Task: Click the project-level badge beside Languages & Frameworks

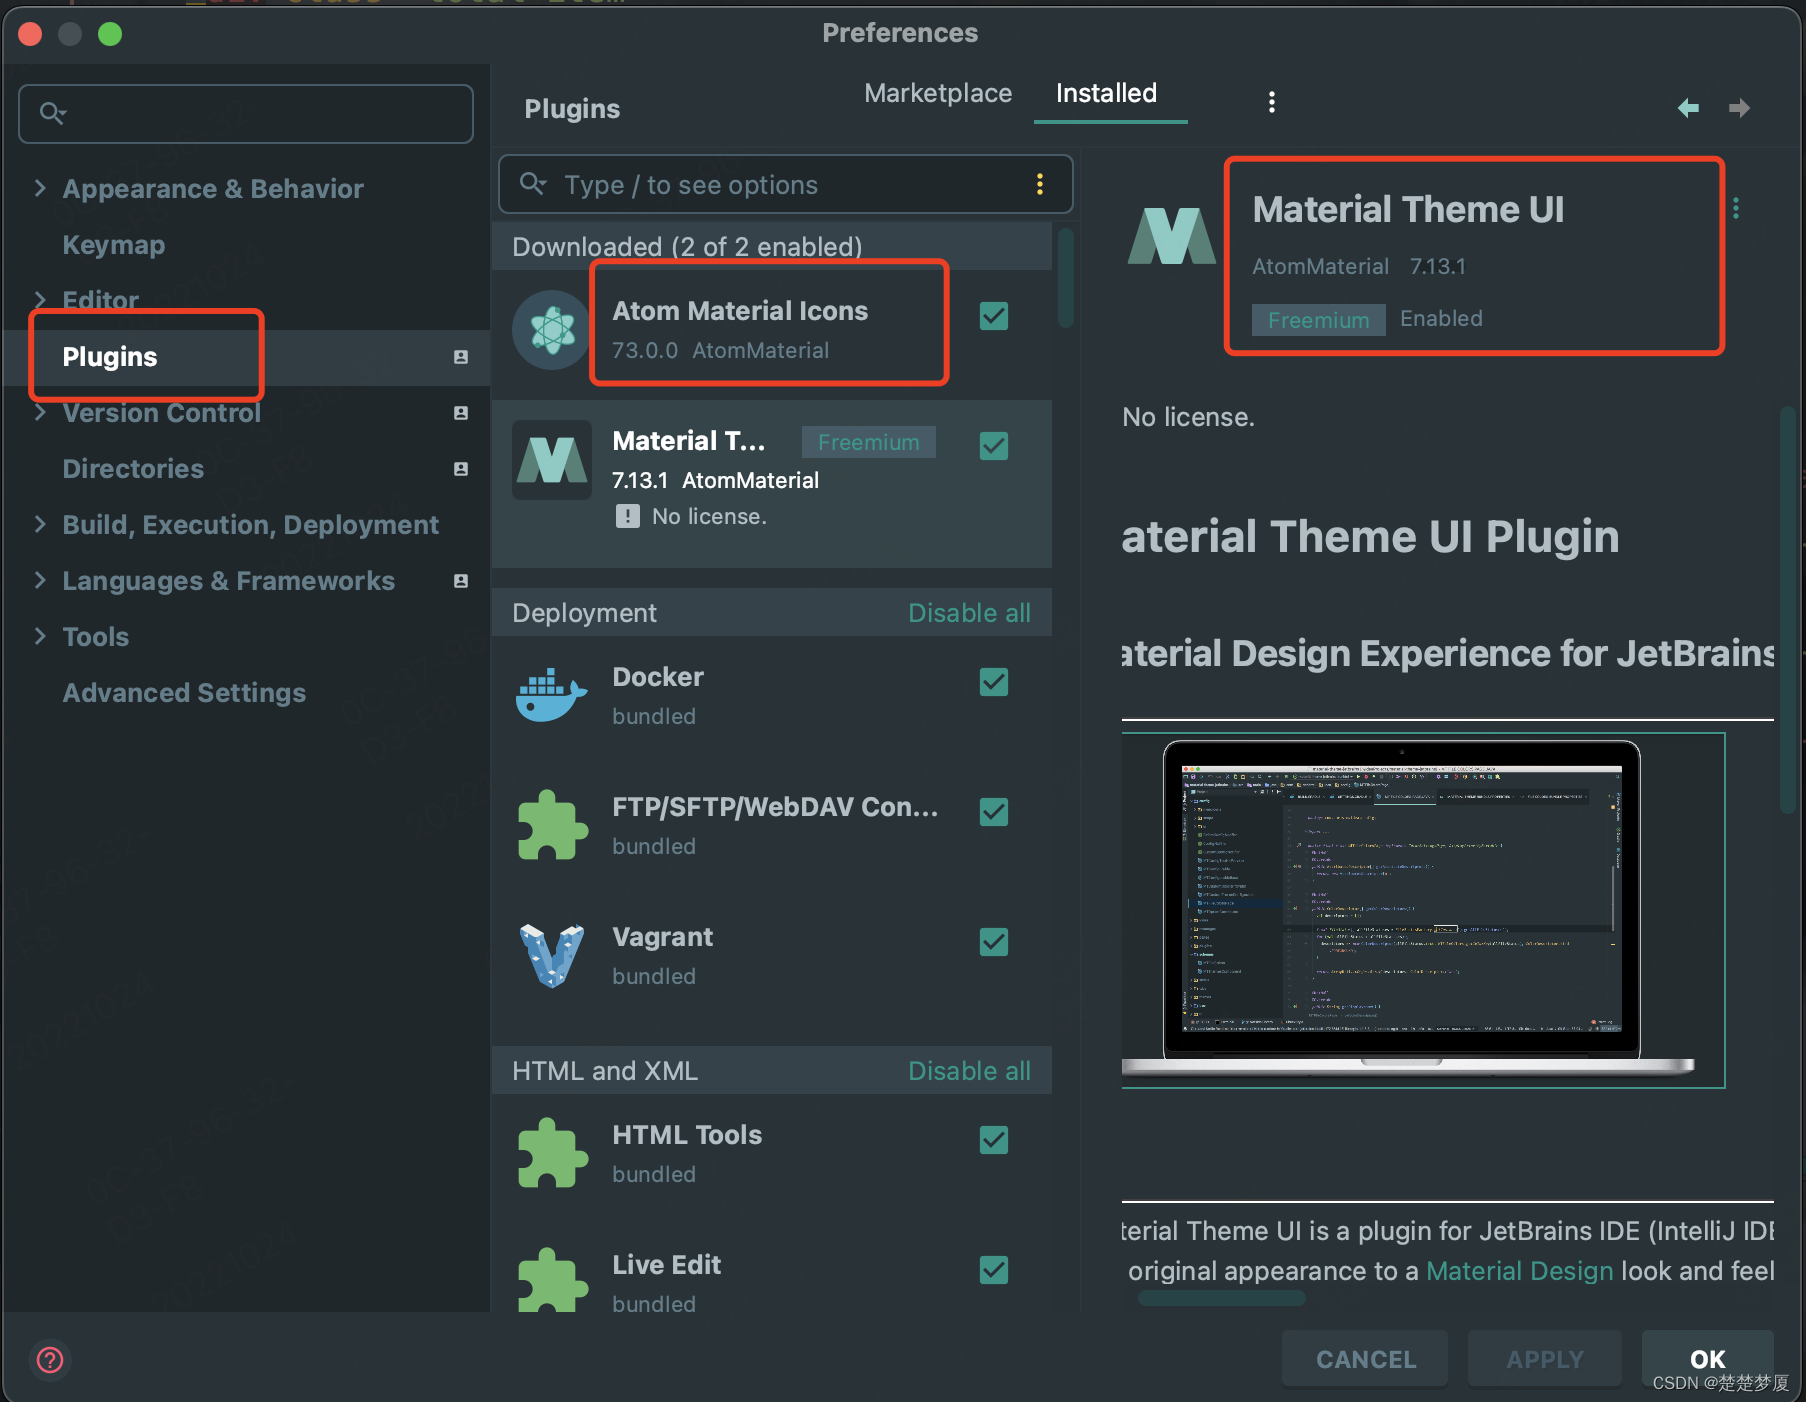Action: [461, 581]
